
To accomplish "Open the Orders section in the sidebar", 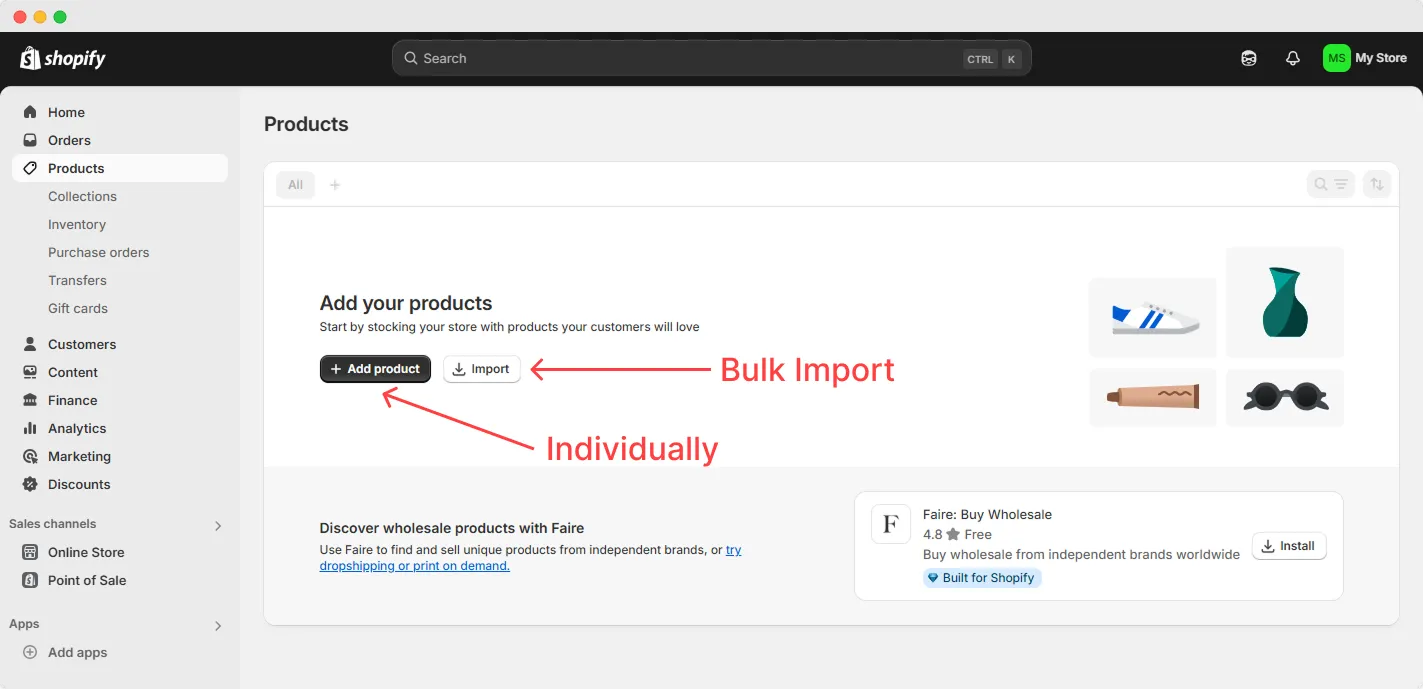I will 68,140.
